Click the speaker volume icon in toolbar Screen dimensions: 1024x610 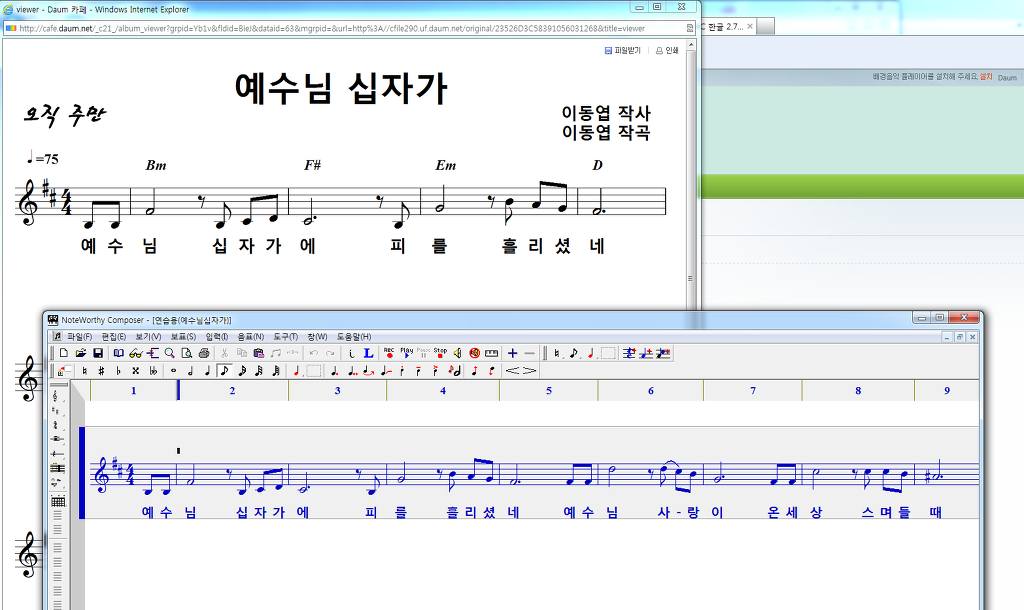tap(457, 353)
